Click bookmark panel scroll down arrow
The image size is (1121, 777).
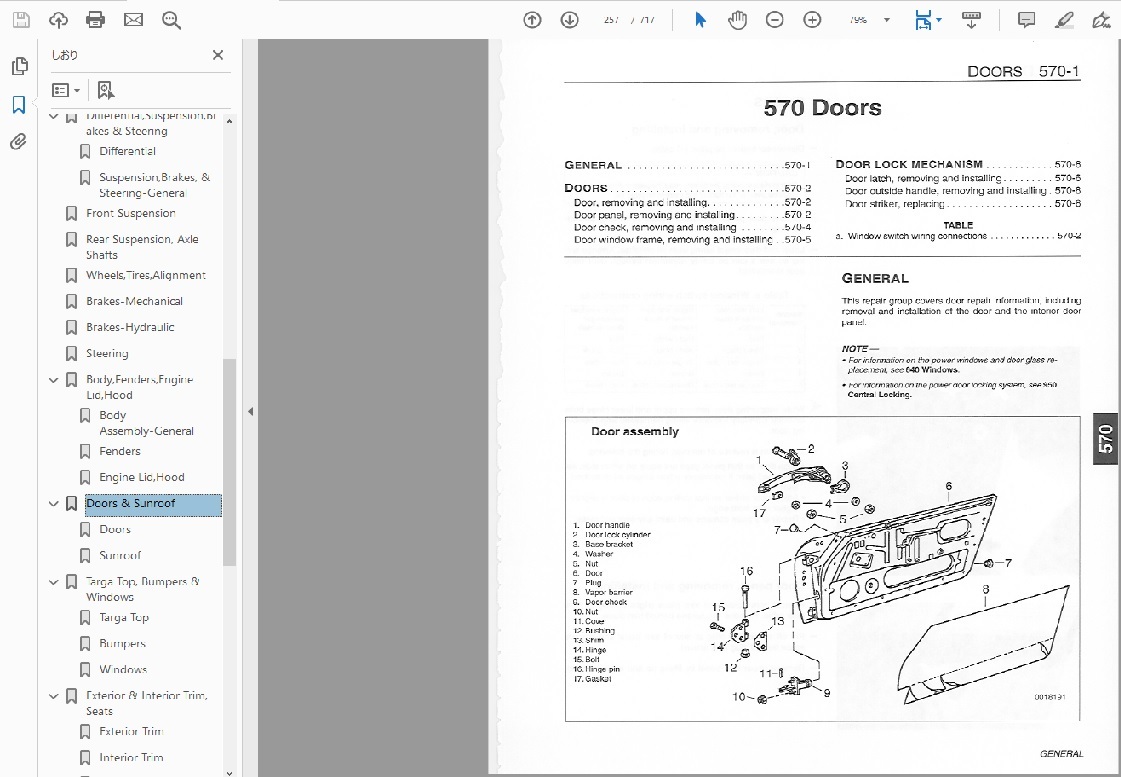tap(229, 772)
